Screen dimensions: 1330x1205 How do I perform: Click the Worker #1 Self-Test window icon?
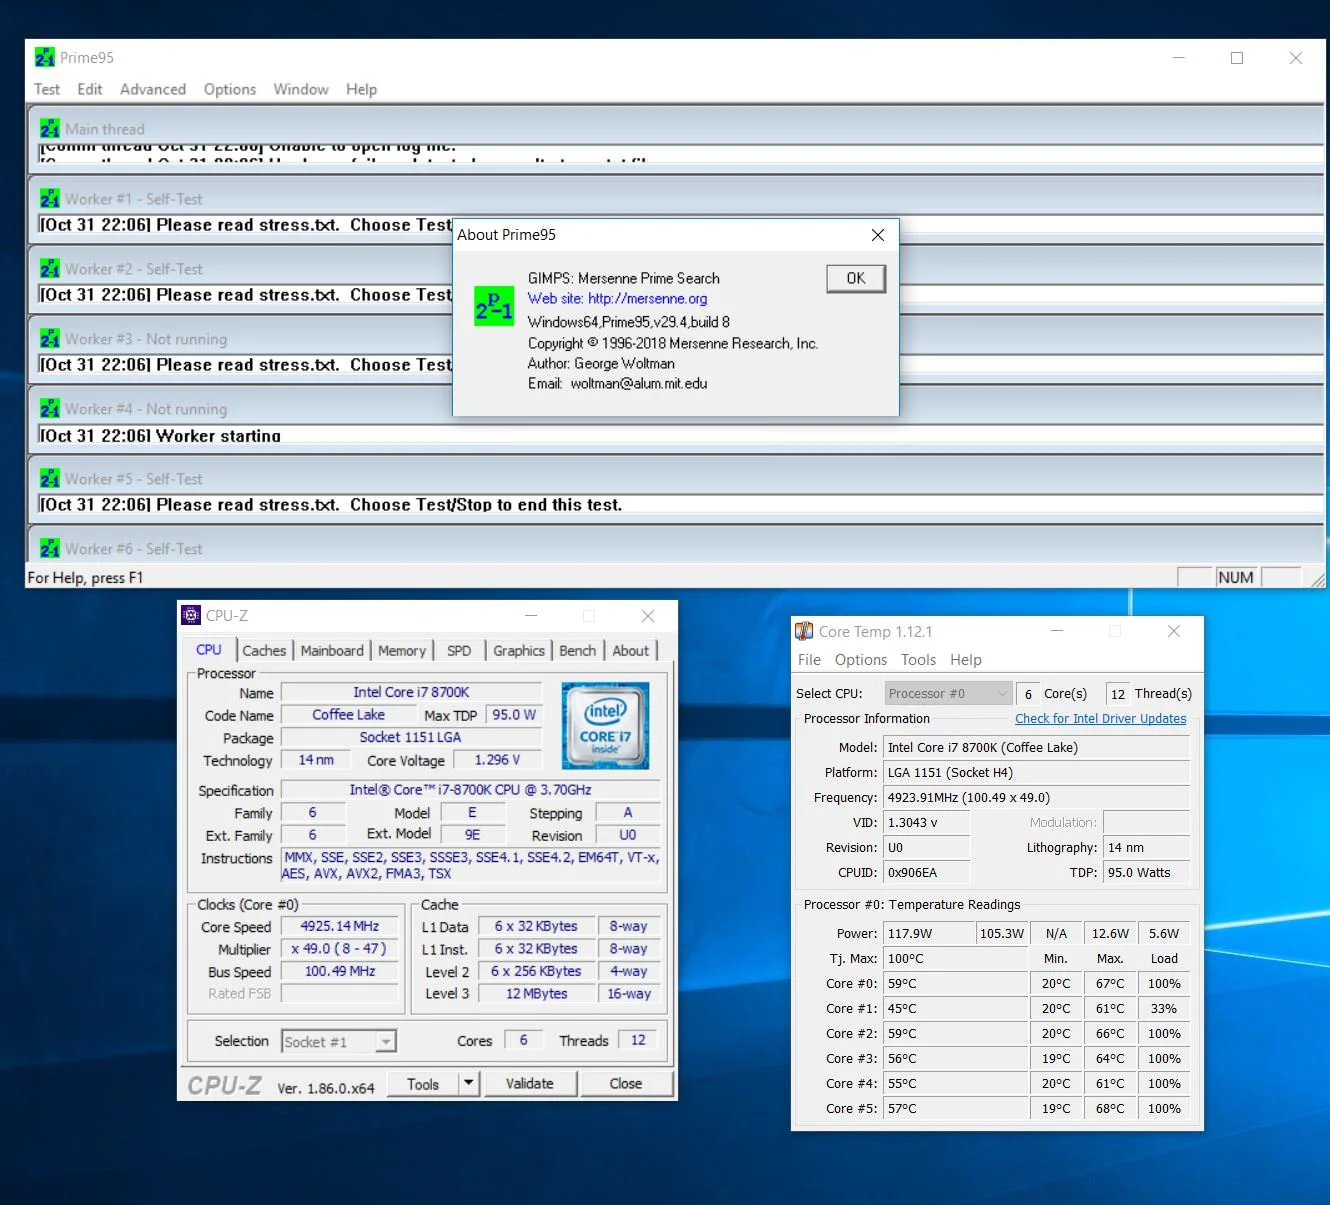coord(50,199)
